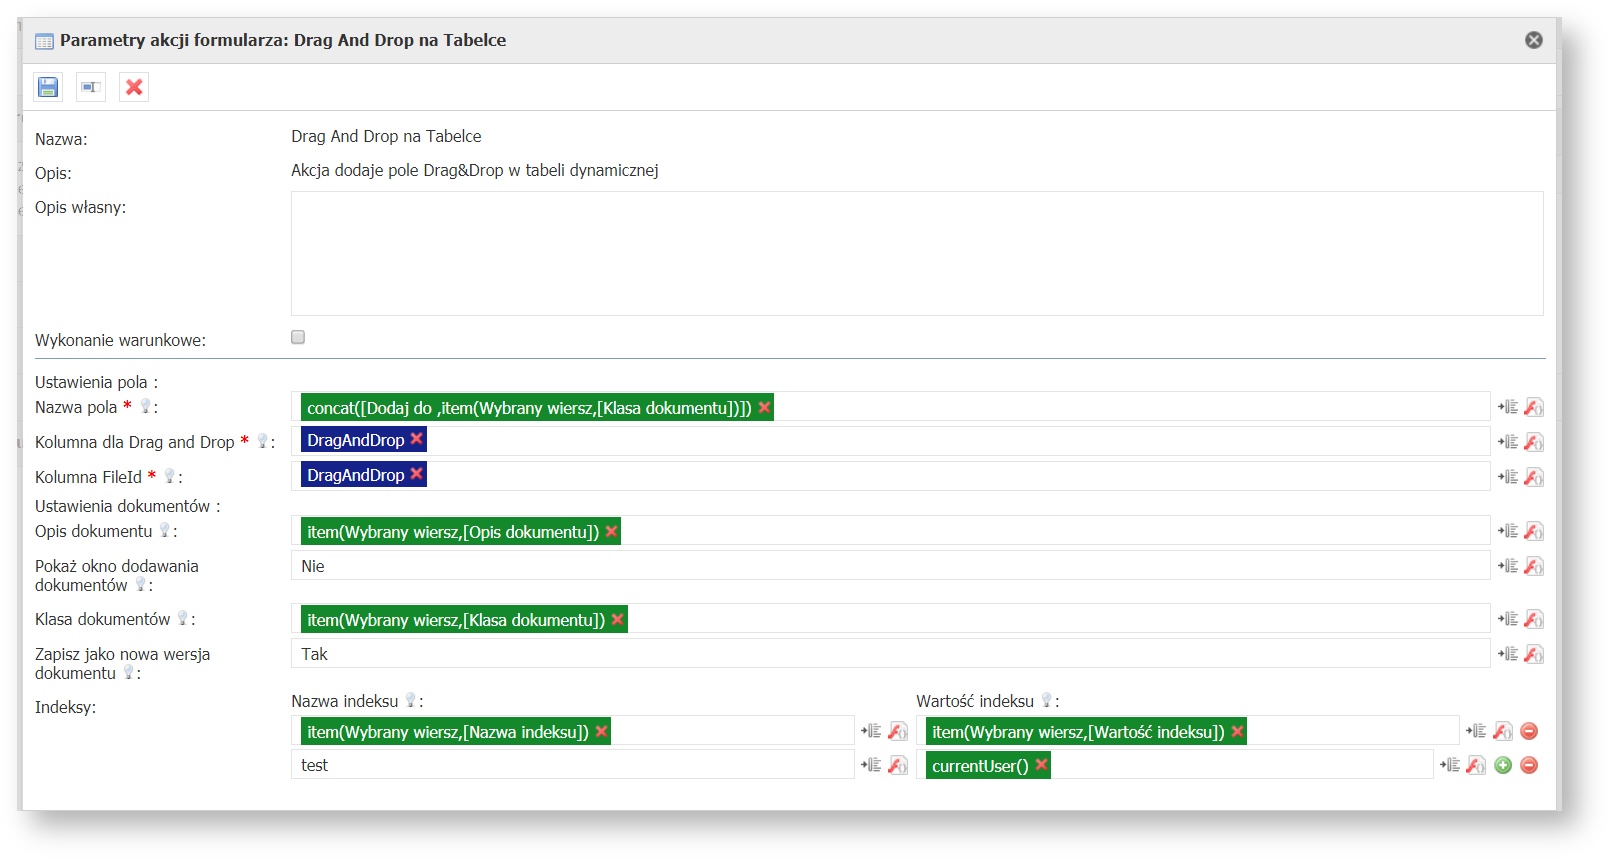Click the Nazwa indeksu field containing test

point(572,765)
